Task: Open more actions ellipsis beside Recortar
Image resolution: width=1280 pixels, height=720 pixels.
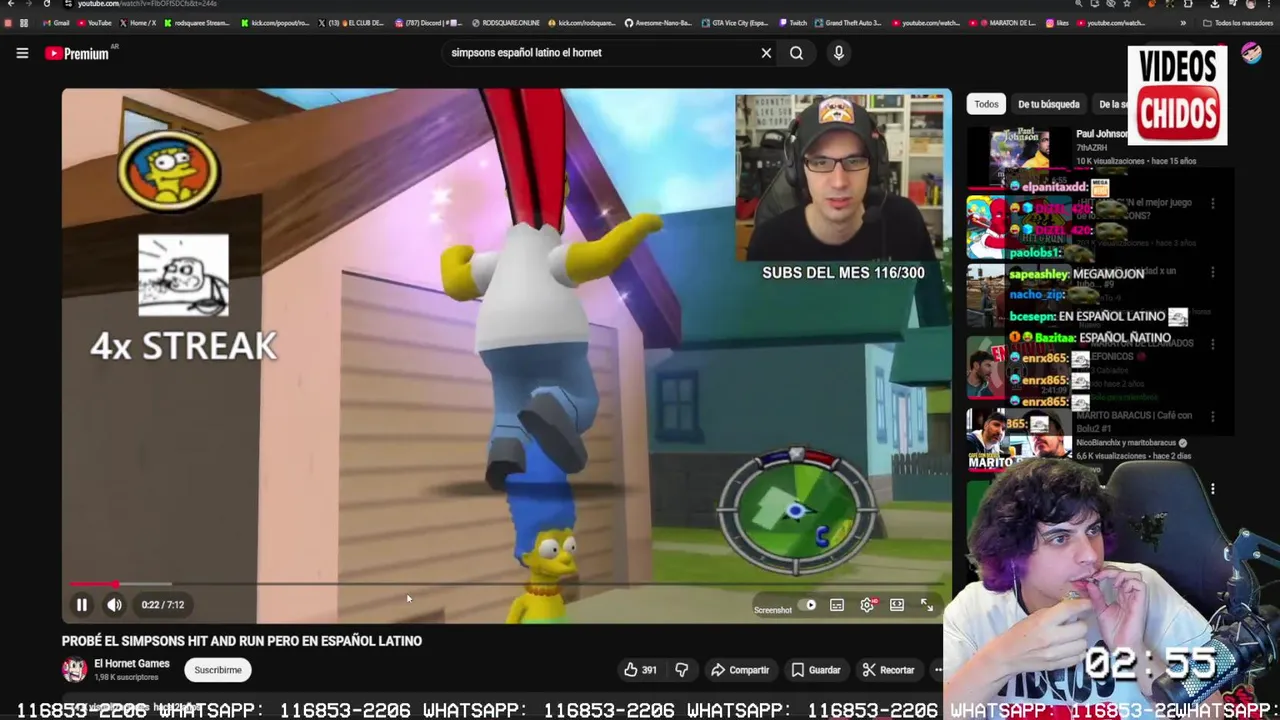Action: [x=938, y=670]
